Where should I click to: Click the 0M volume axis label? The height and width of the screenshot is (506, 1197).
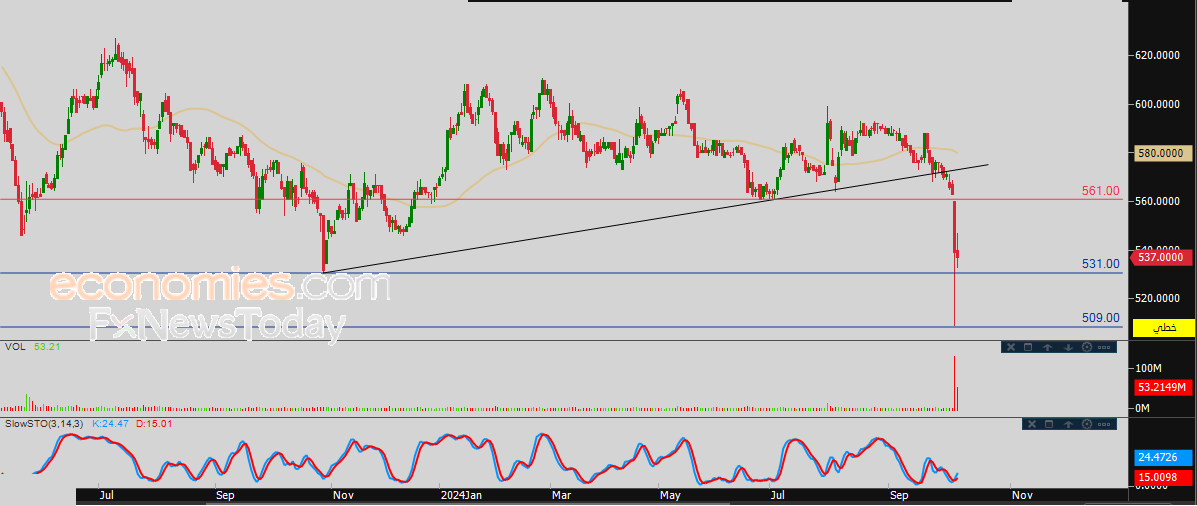pyautogui.click(x=1144, y=409)
